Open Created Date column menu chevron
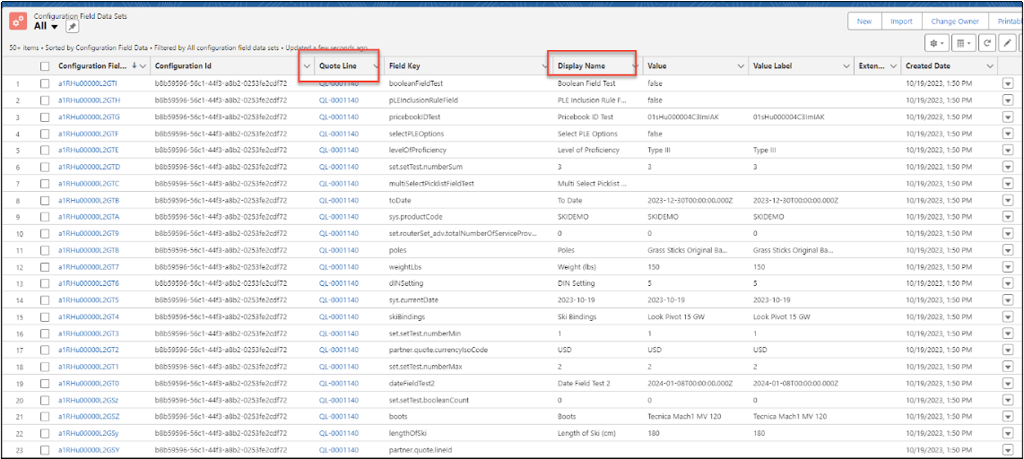This screenshot has width=1024, height=459. click(991, 66)
